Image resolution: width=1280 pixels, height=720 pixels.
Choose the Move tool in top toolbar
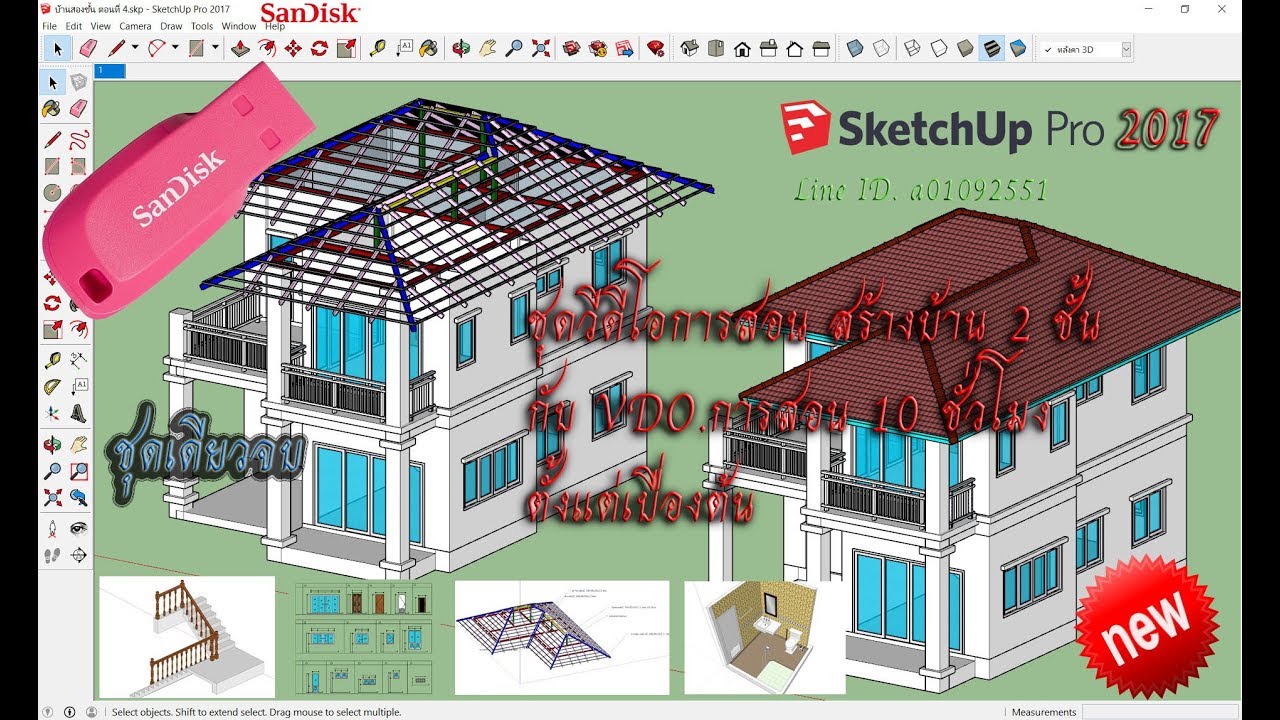coord(293,48)
